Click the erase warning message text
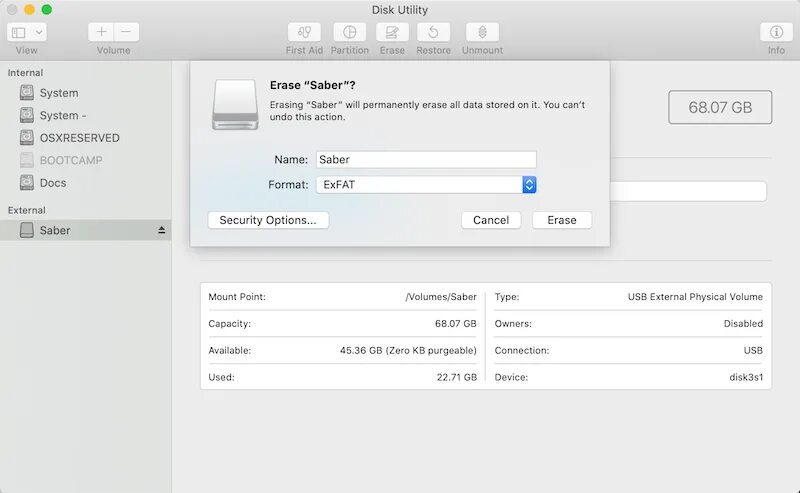800x493 pixels. coord(427,111)
